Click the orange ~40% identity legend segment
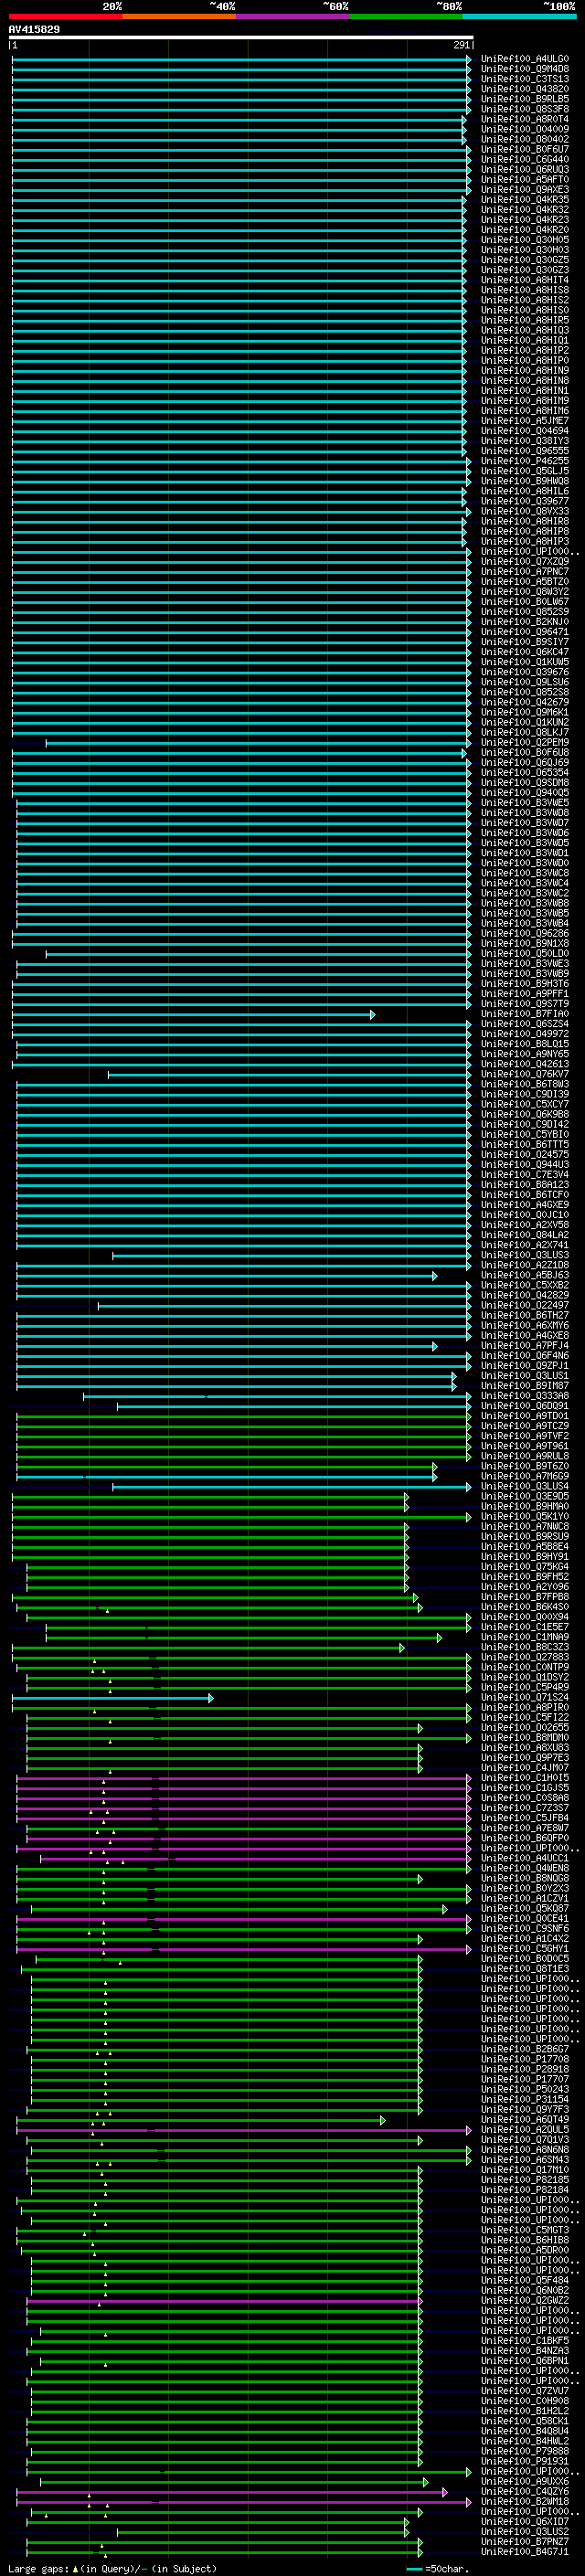The width and height of the screenshot is (585, 2576). (x=179, y=16)
